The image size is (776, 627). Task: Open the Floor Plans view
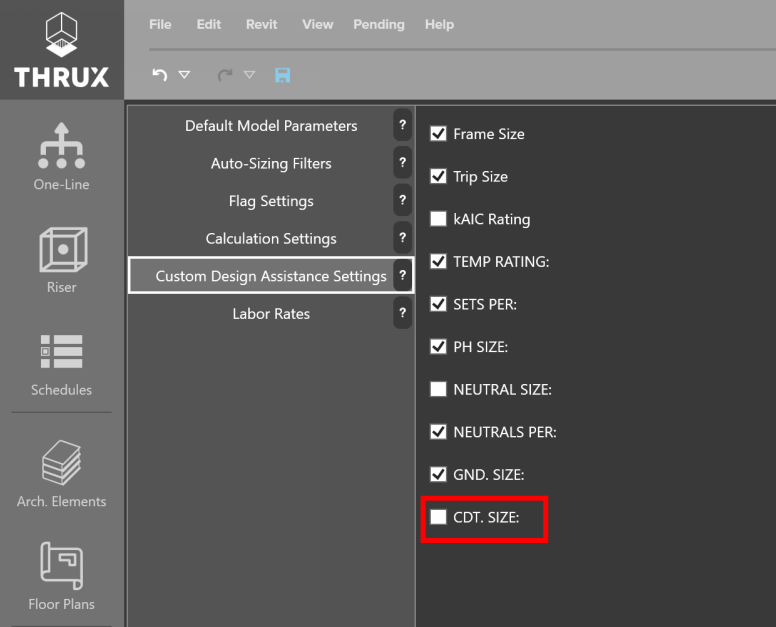(61, 577)
